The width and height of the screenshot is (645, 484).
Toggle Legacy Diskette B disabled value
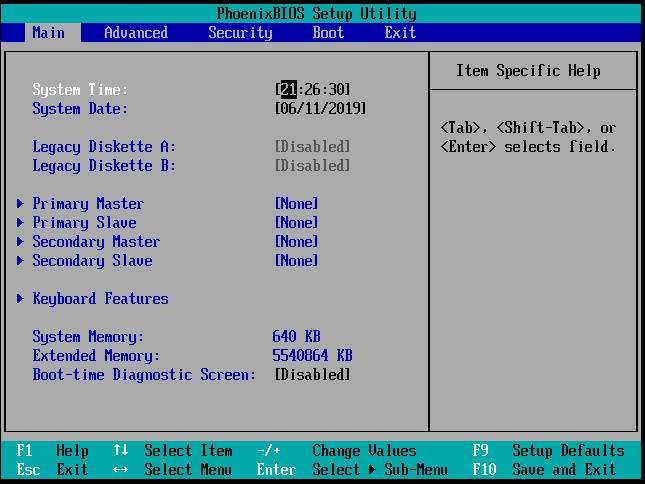312,166
